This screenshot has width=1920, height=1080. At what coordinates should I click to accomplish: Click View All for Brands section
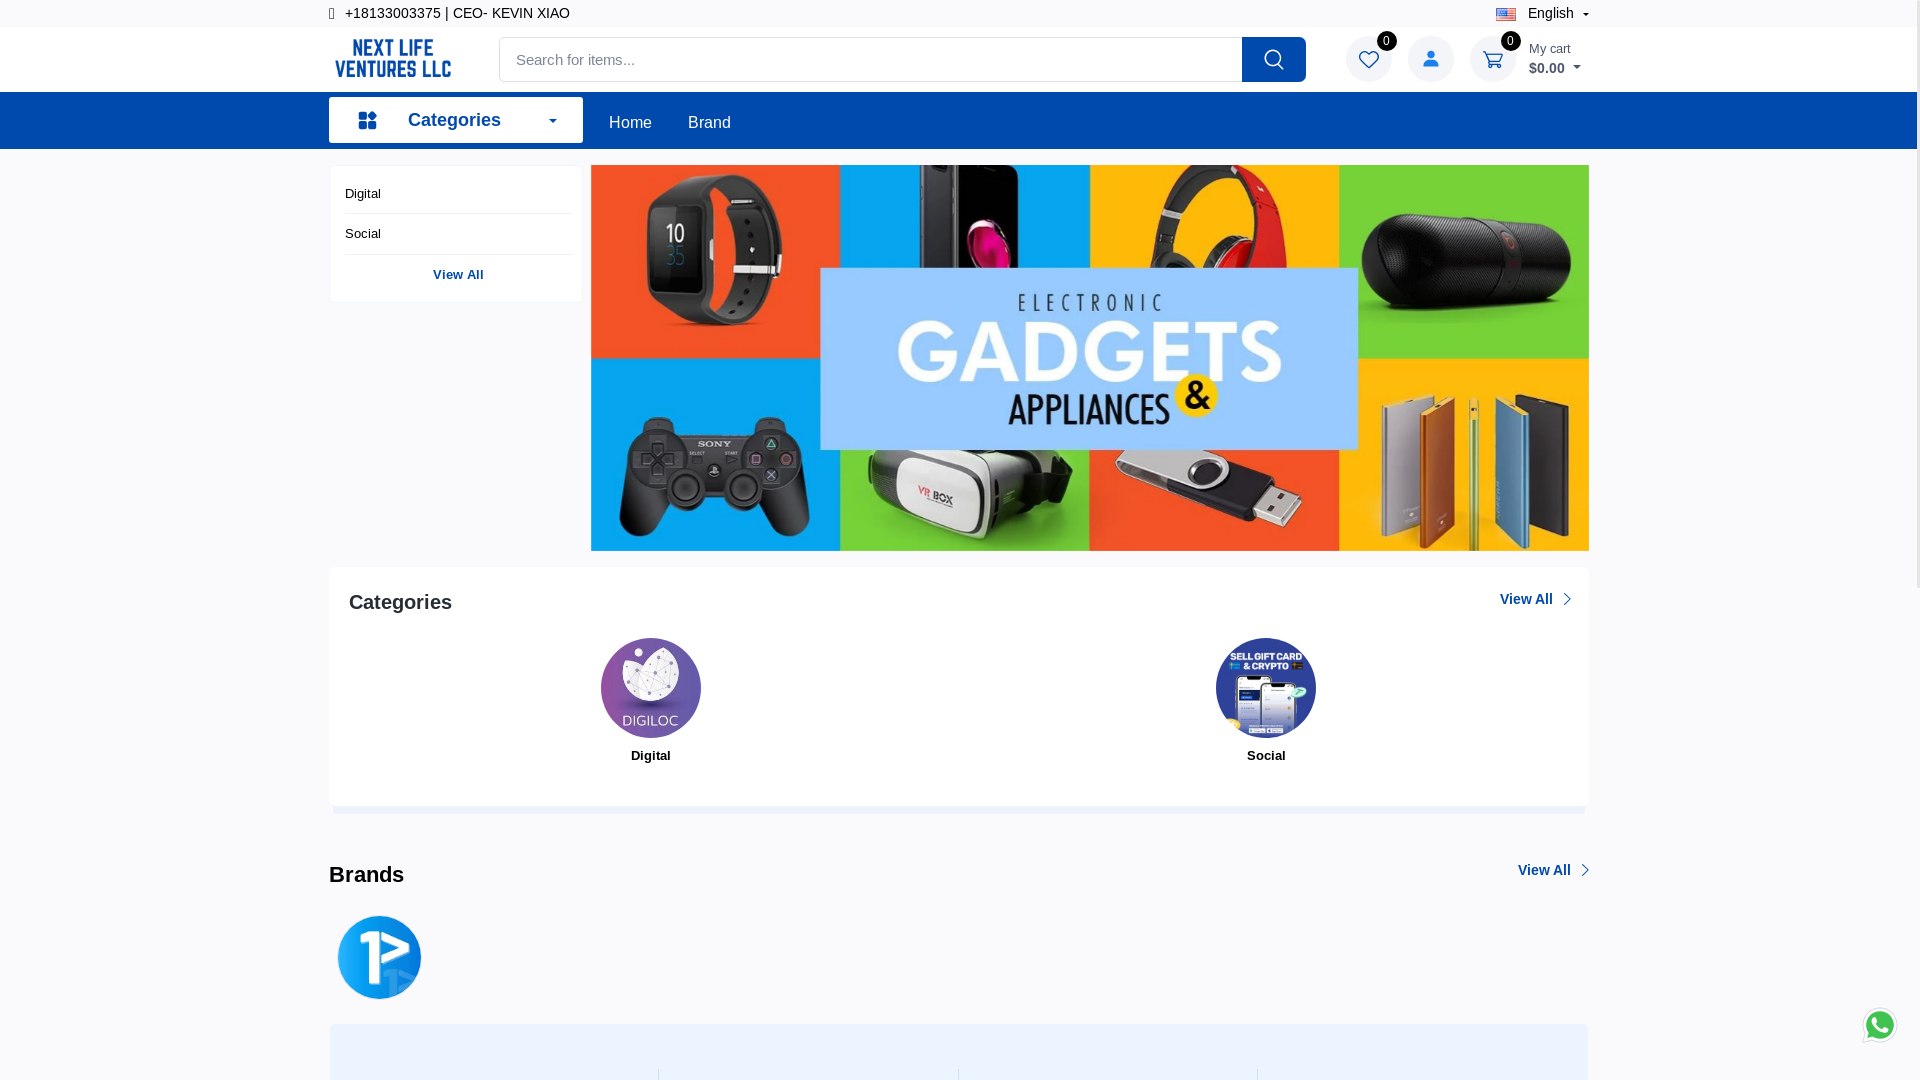1553,870
